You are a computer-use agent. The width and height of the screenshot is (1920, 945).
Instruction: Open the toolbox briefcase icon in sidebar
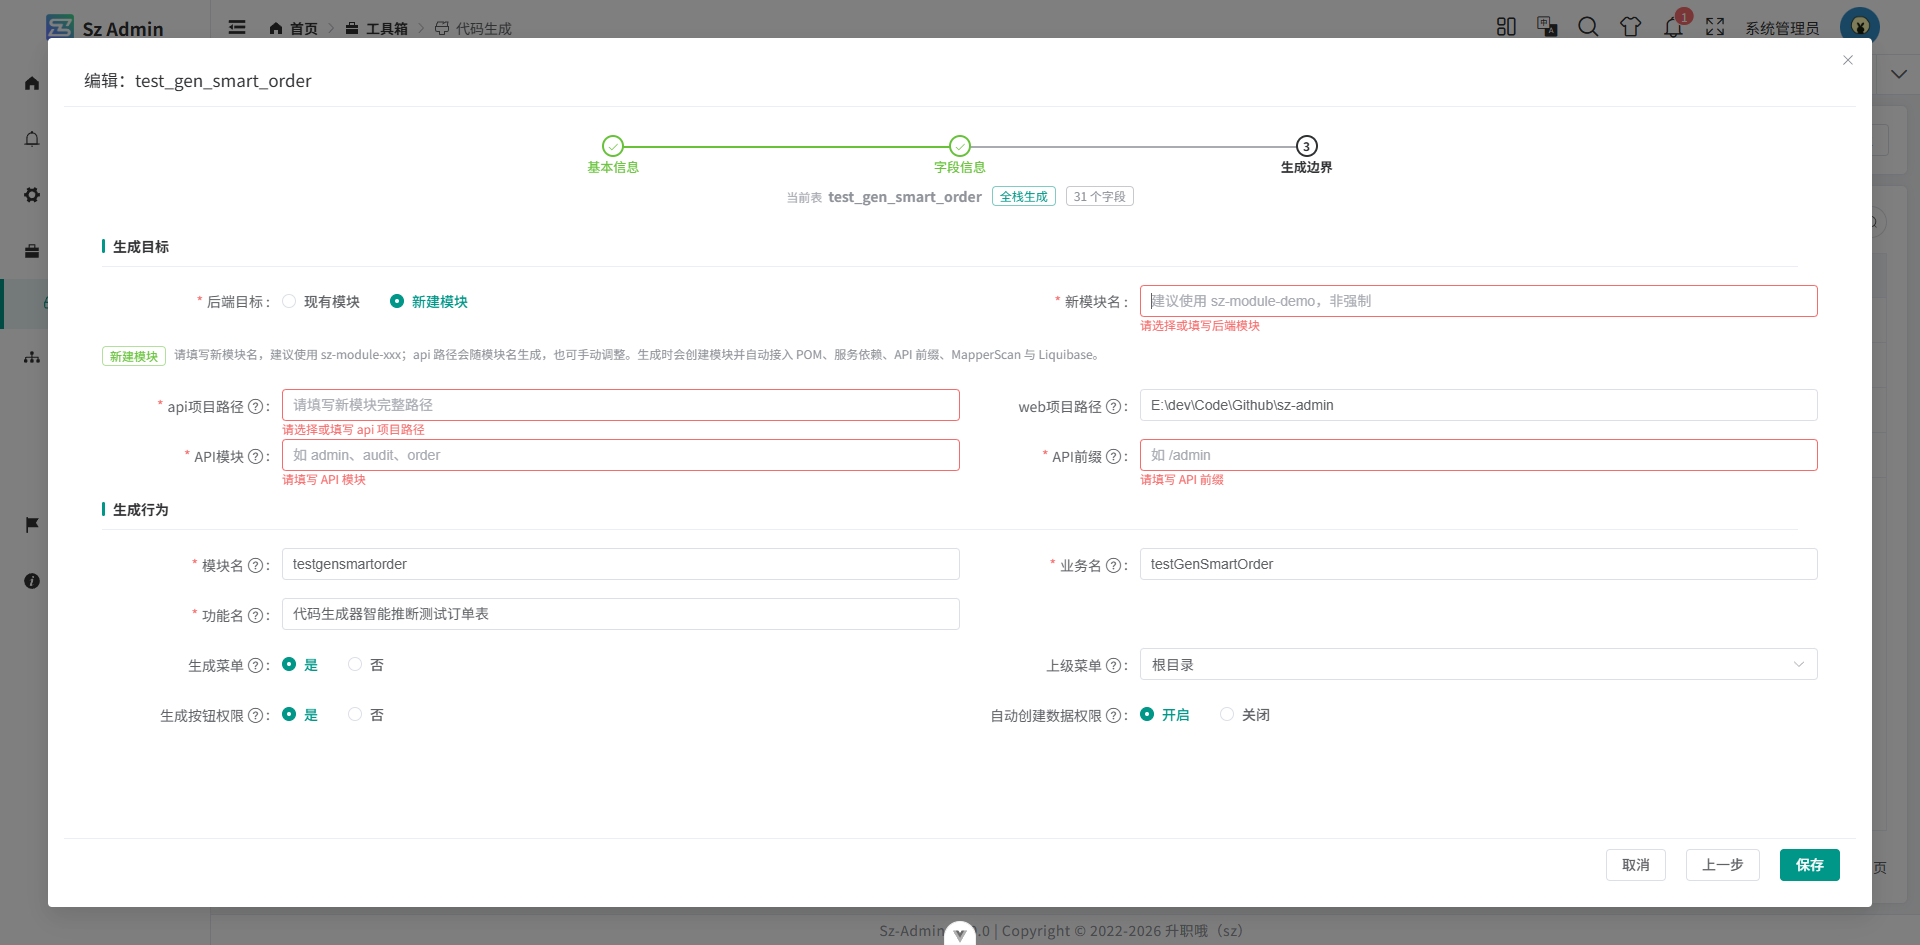pyautogui.click(x=32, y=251)
